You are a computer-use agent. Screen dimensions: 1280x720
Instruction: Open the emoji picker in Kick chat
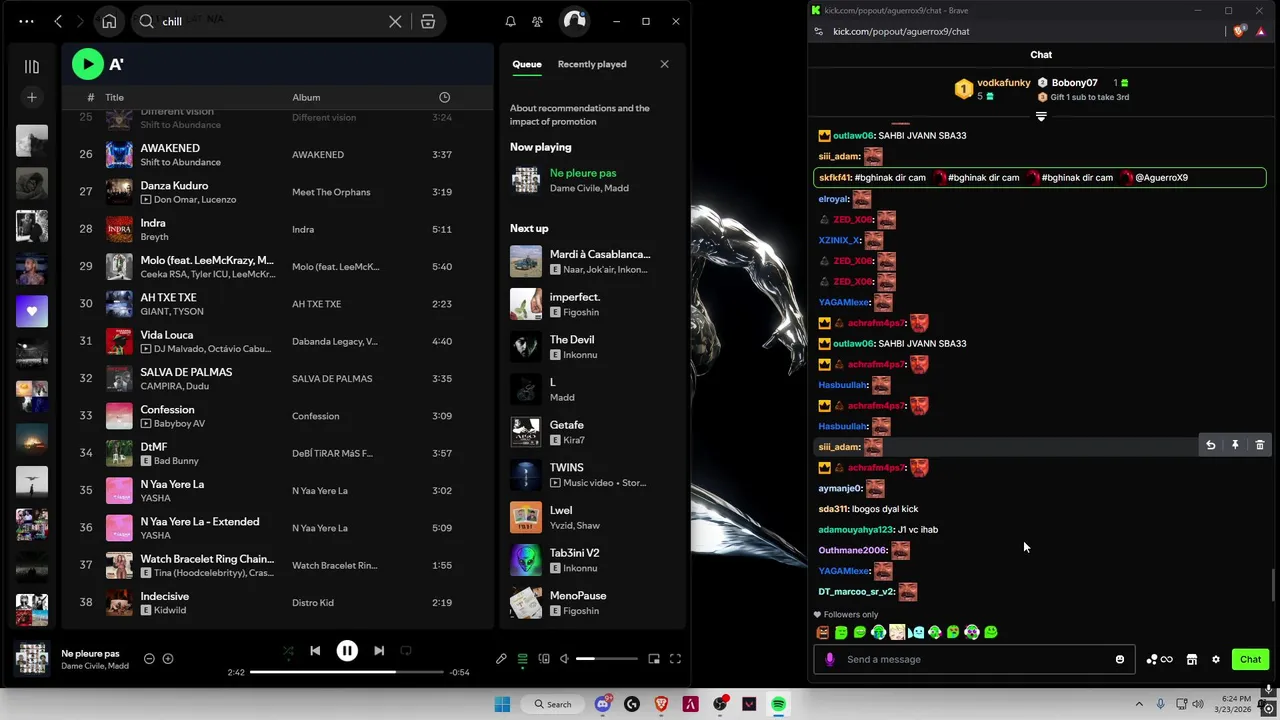(x=1120, y=660)
